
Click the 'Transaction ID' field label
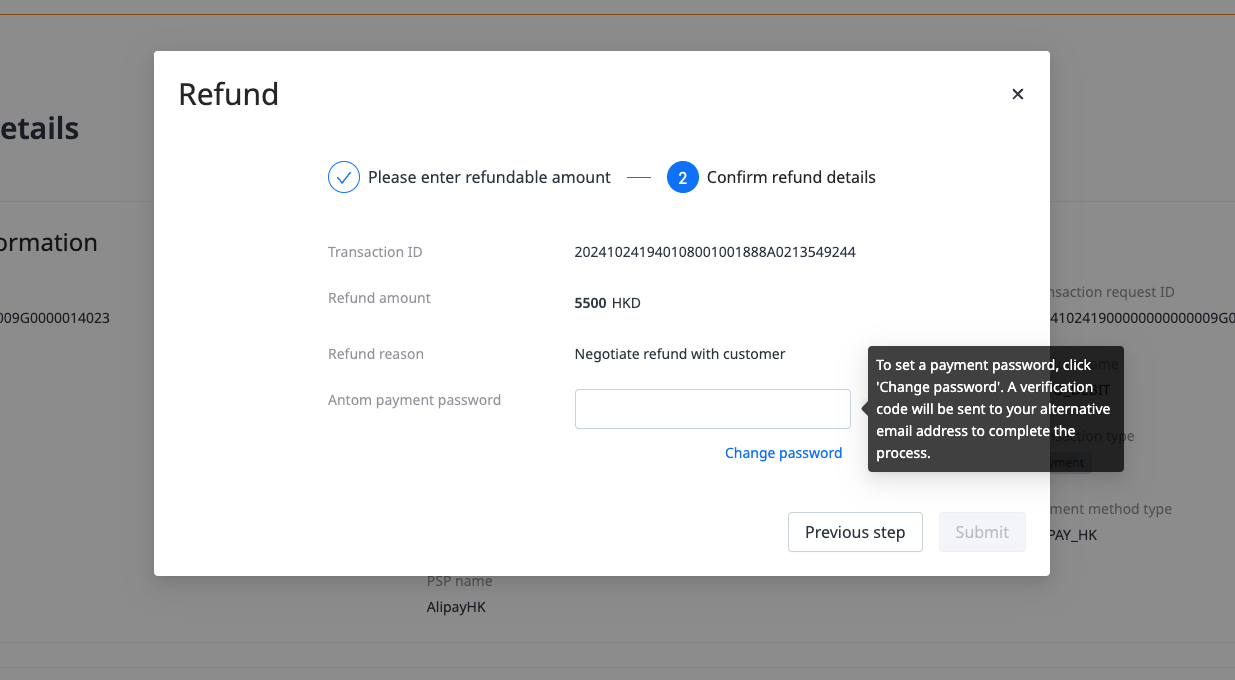click(x=375, y=252)
